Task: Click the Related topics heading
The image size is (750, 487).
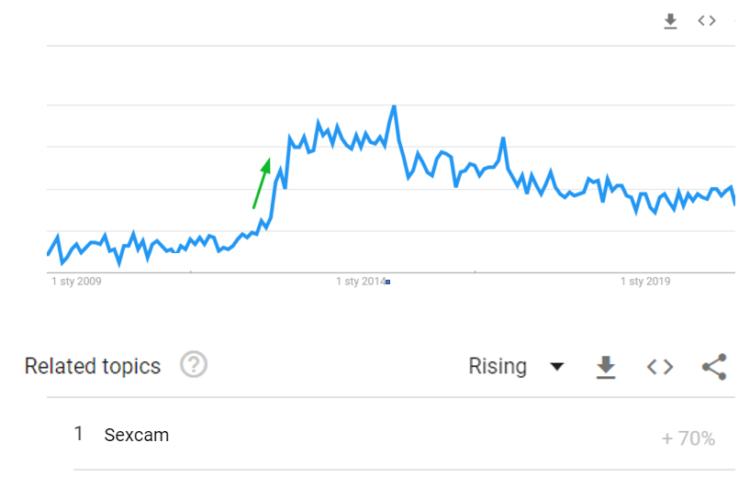Action: pos(92,366)
